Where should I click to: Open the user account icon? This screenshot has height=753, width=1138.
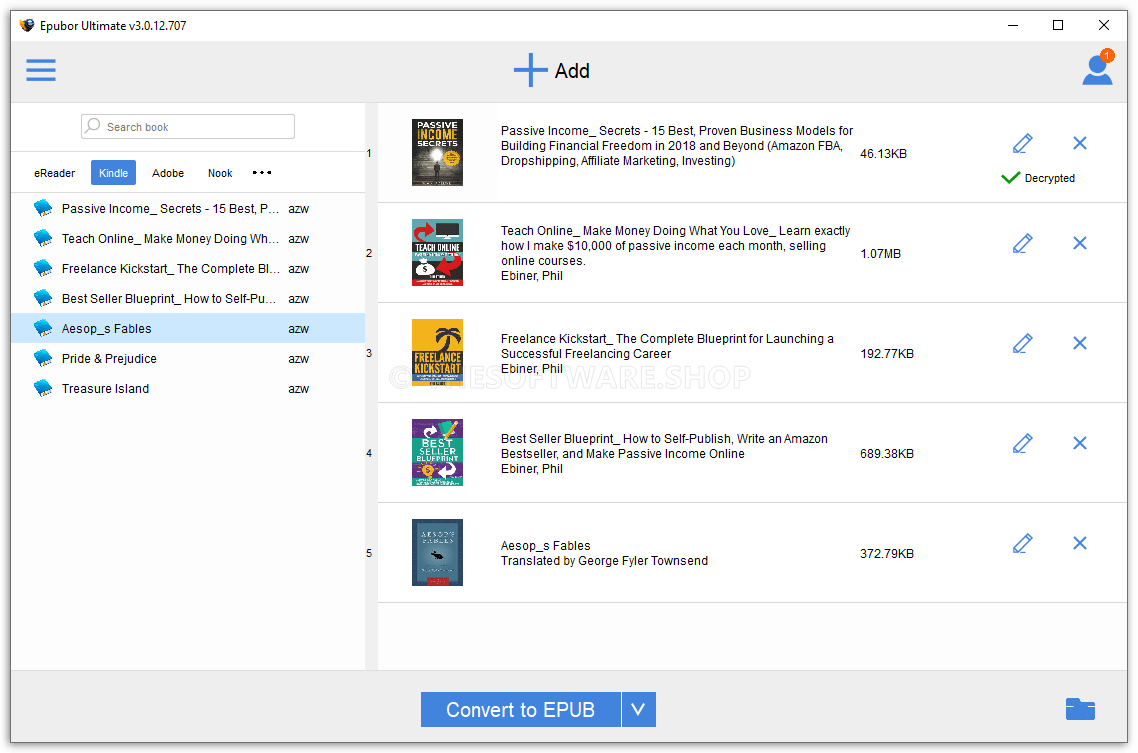pos(1097,69)
